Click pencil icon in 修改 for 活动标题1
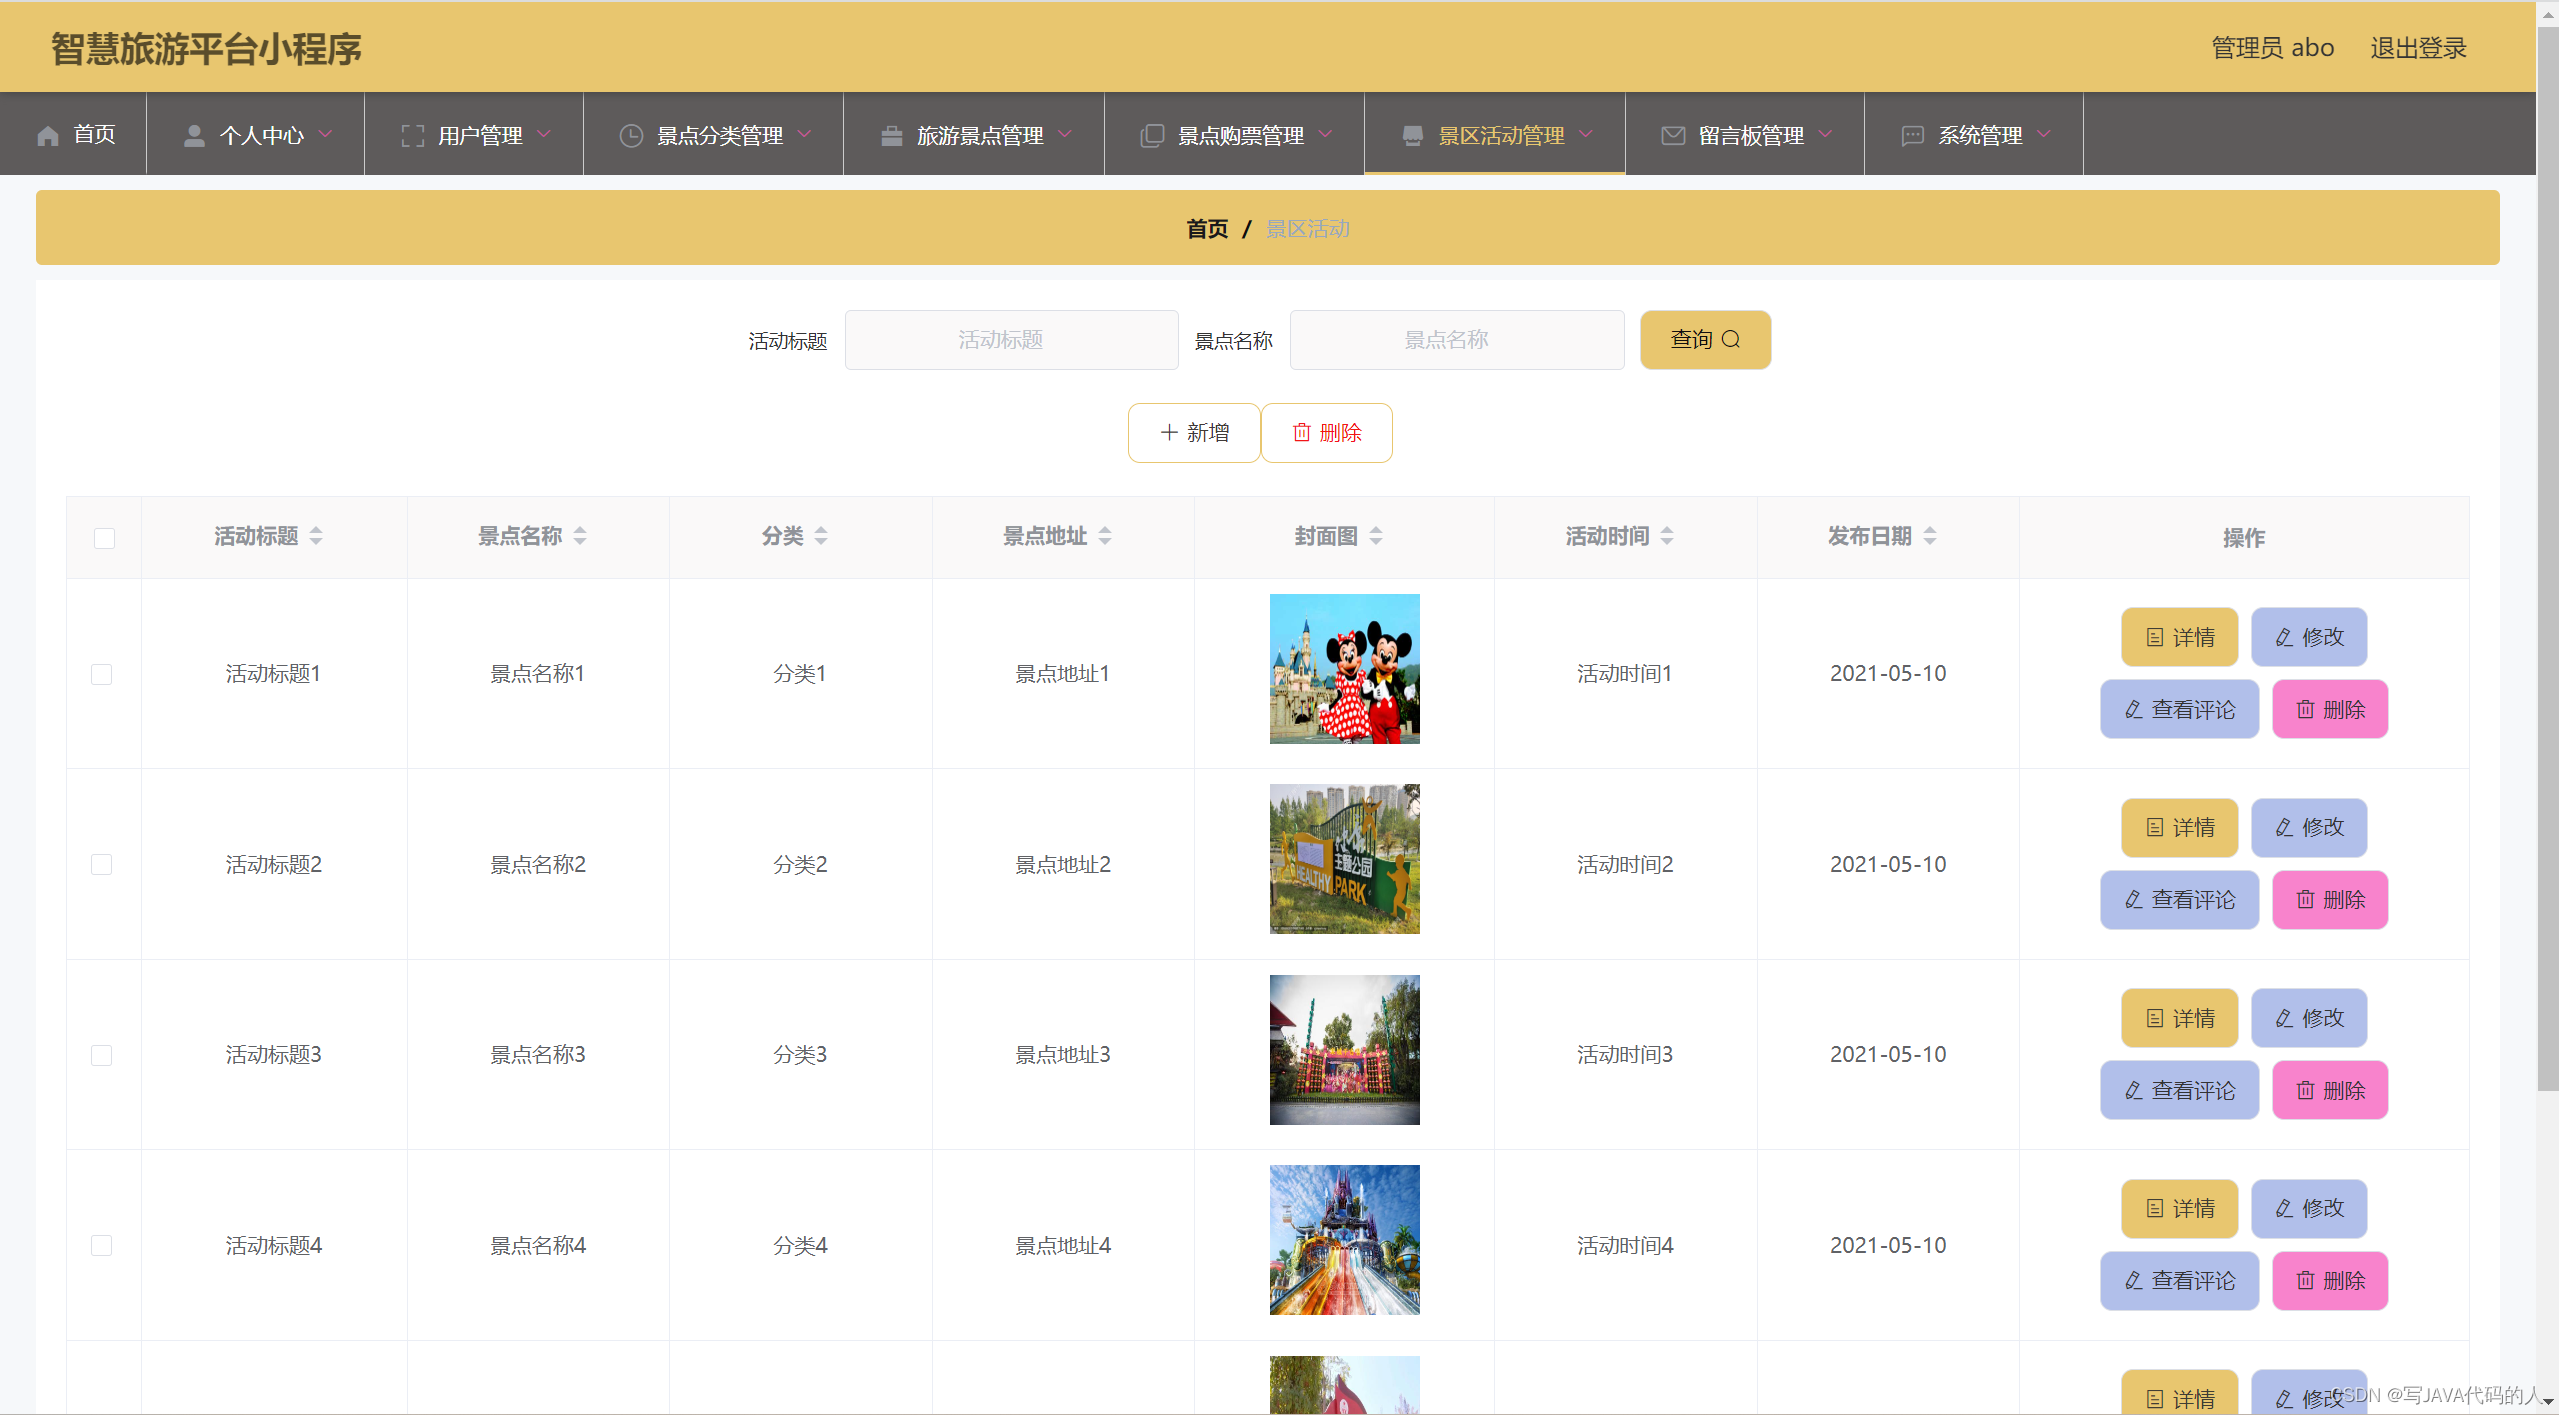 click(x=2283, y=637)
